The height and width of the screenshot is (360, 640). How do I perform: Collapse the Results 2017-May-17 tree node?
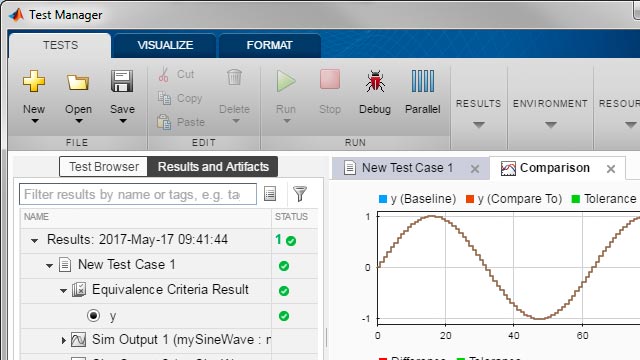[x=35, y=241]
